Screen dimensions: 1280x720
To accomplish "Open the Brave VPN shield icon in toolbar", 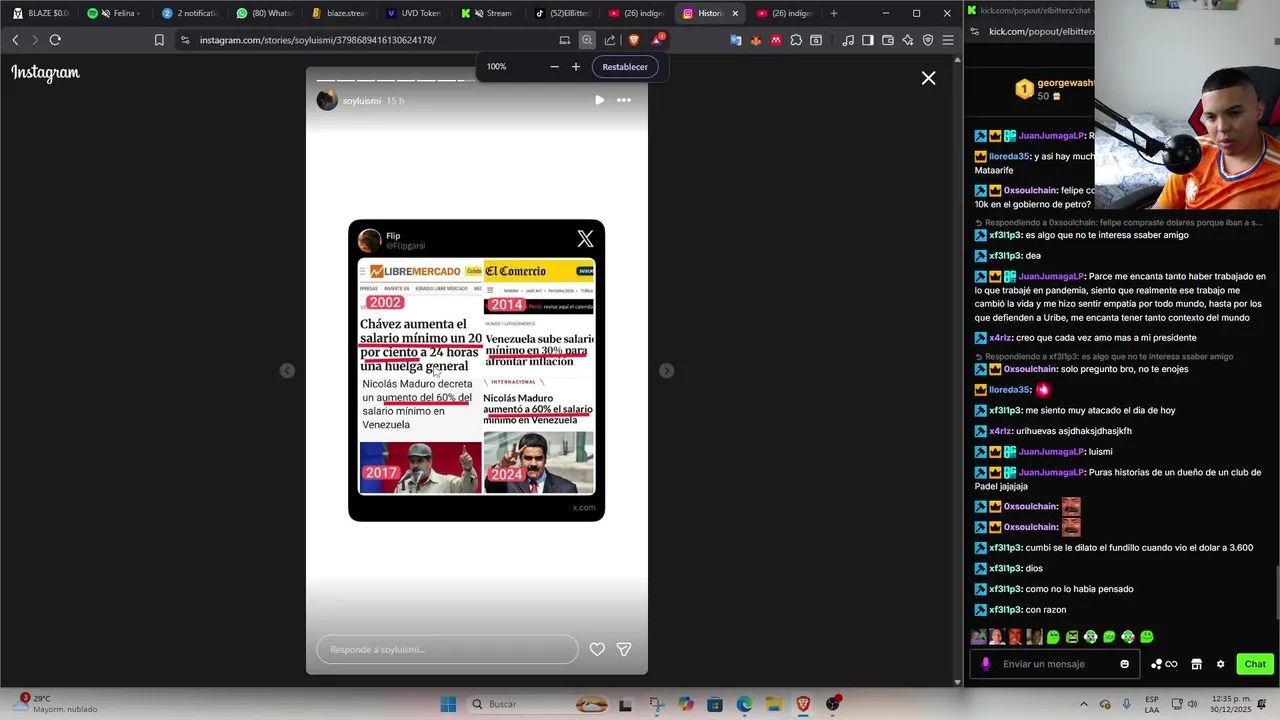I will point(928,40).
